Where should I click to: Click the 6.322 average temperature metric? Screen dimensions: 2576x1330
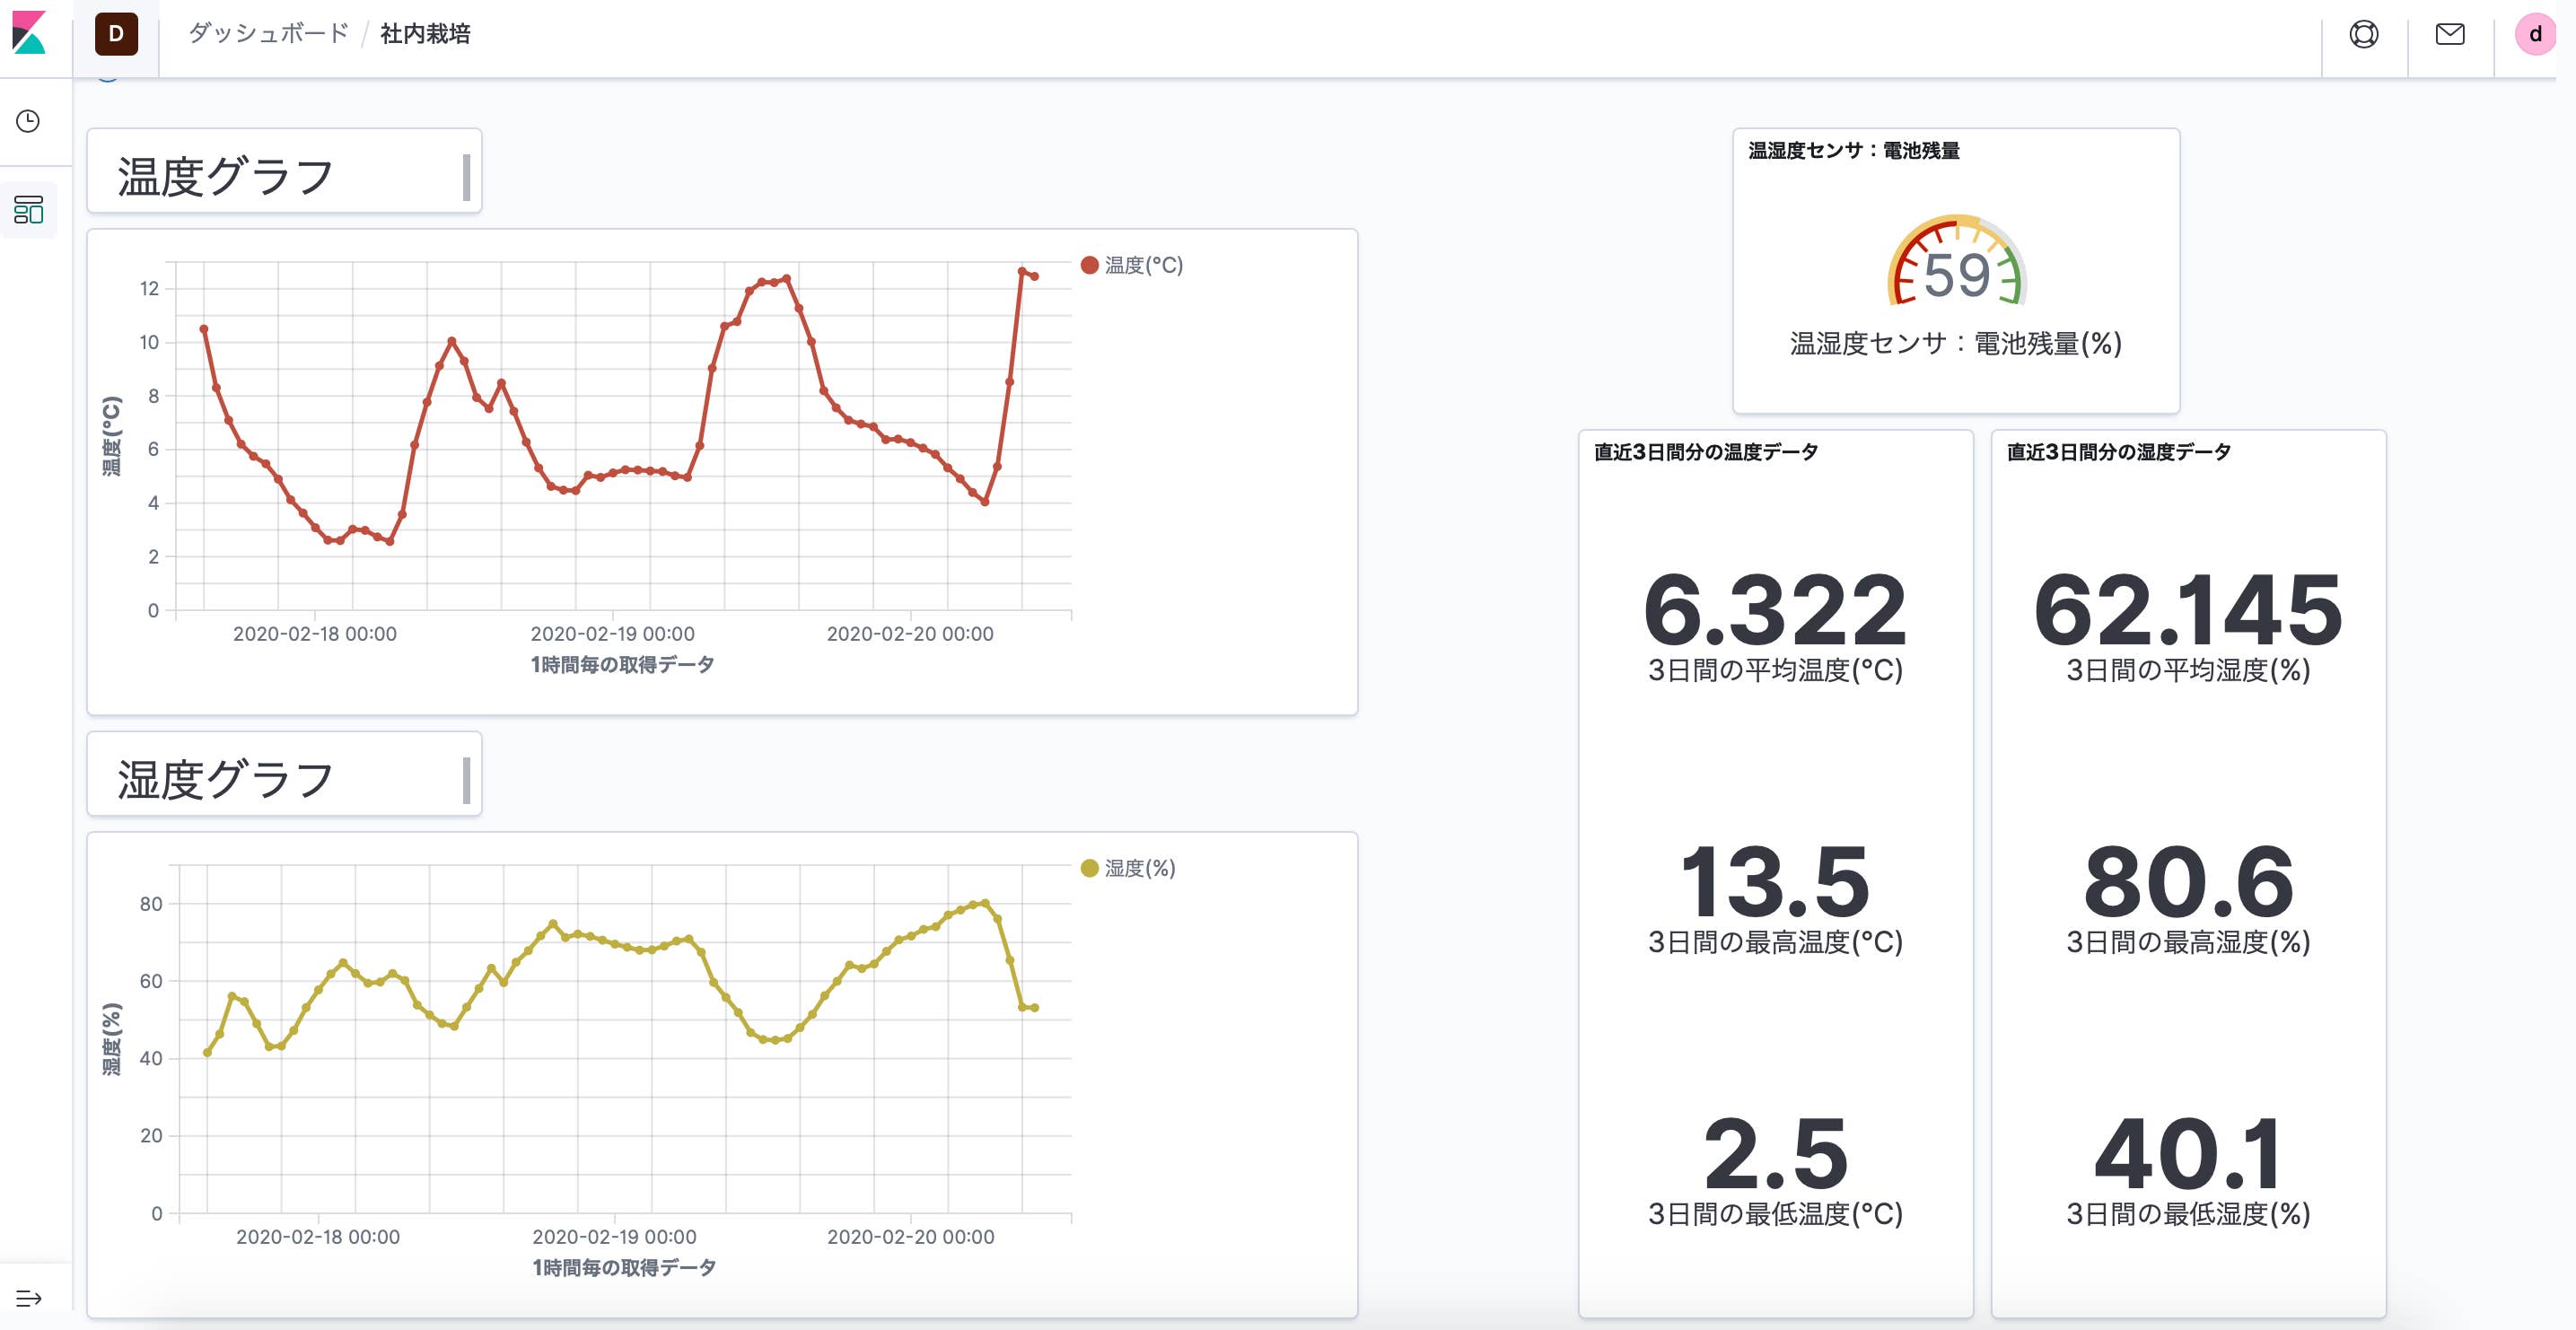[1775, 610]
